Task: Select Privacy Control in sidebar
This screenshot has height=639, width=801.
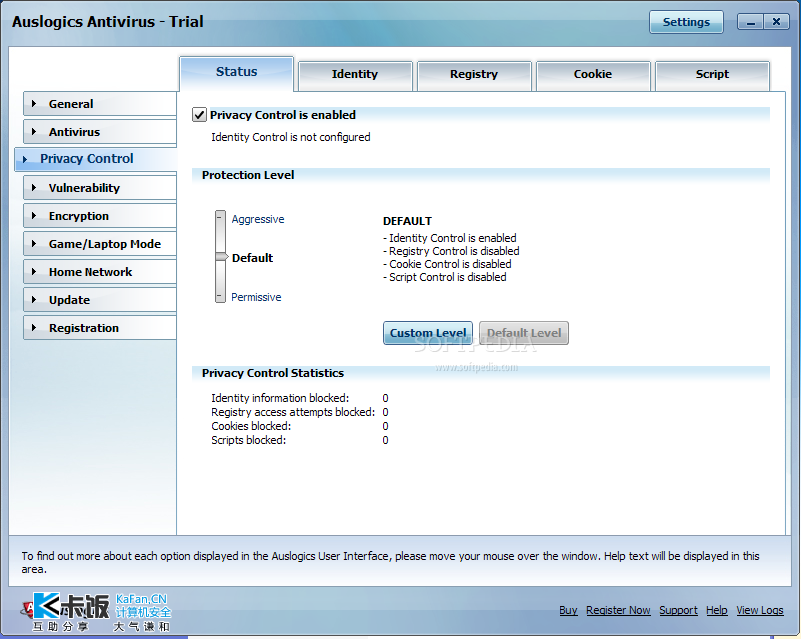Action: click(96, 159)
